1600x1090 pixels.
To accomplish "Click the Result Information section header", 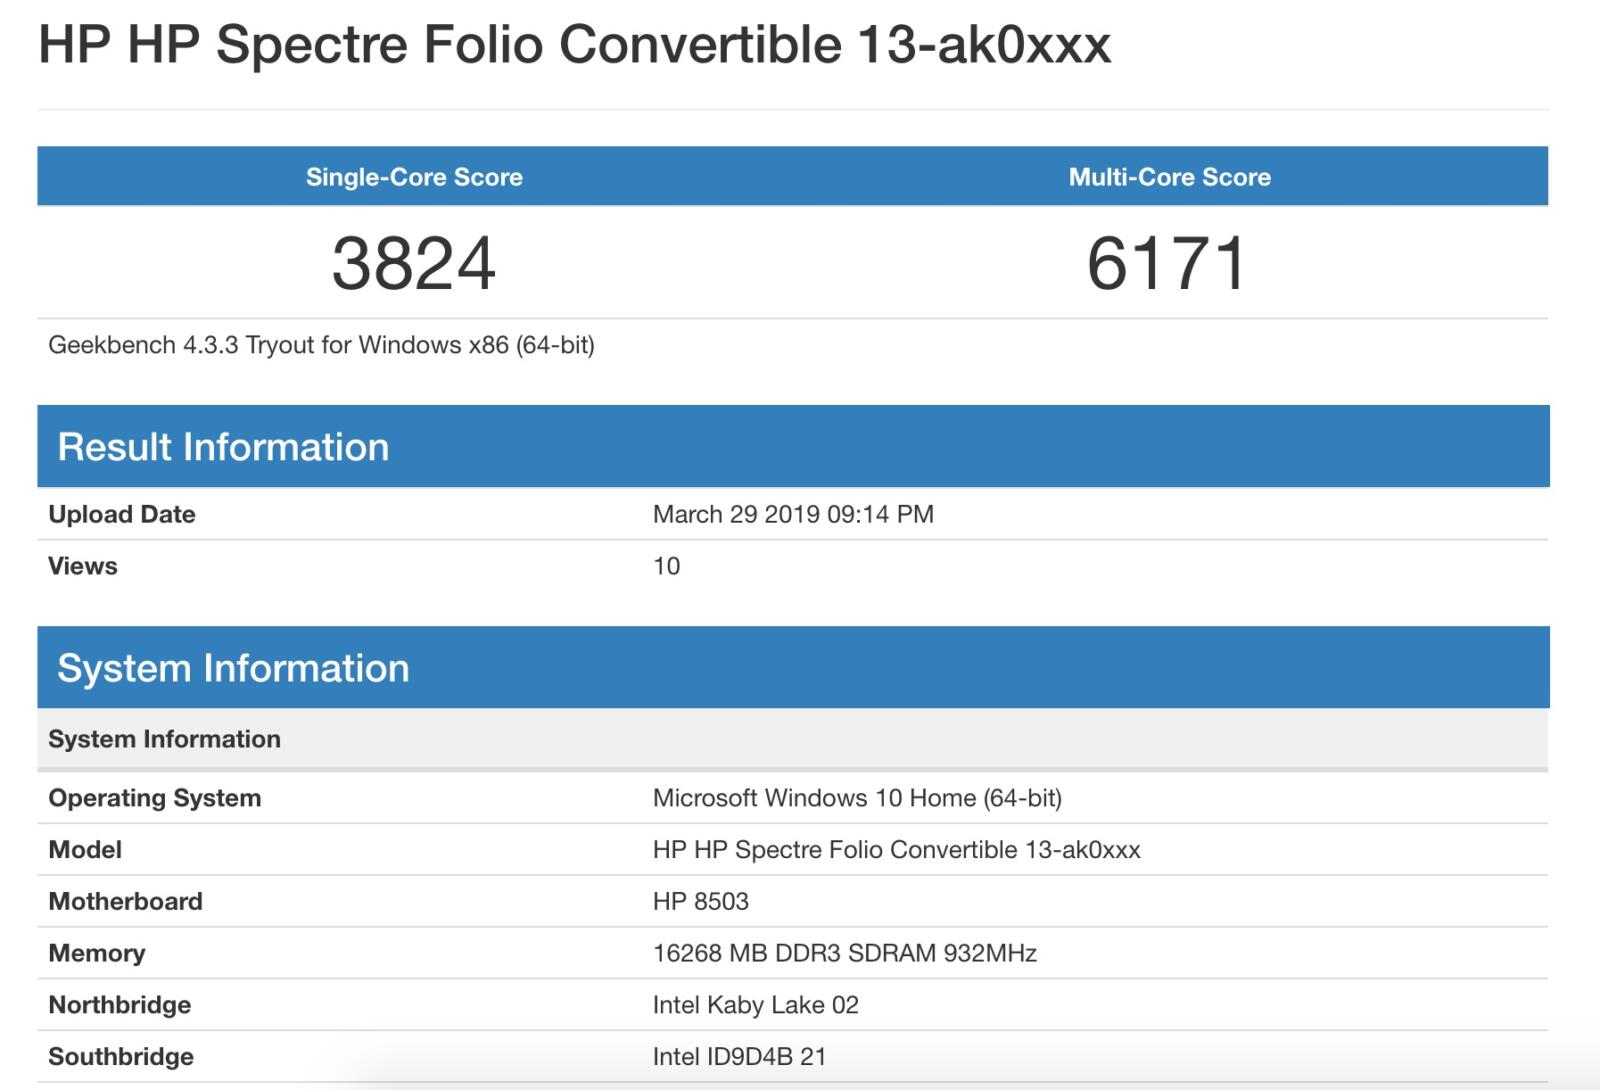I will [223, 447].
